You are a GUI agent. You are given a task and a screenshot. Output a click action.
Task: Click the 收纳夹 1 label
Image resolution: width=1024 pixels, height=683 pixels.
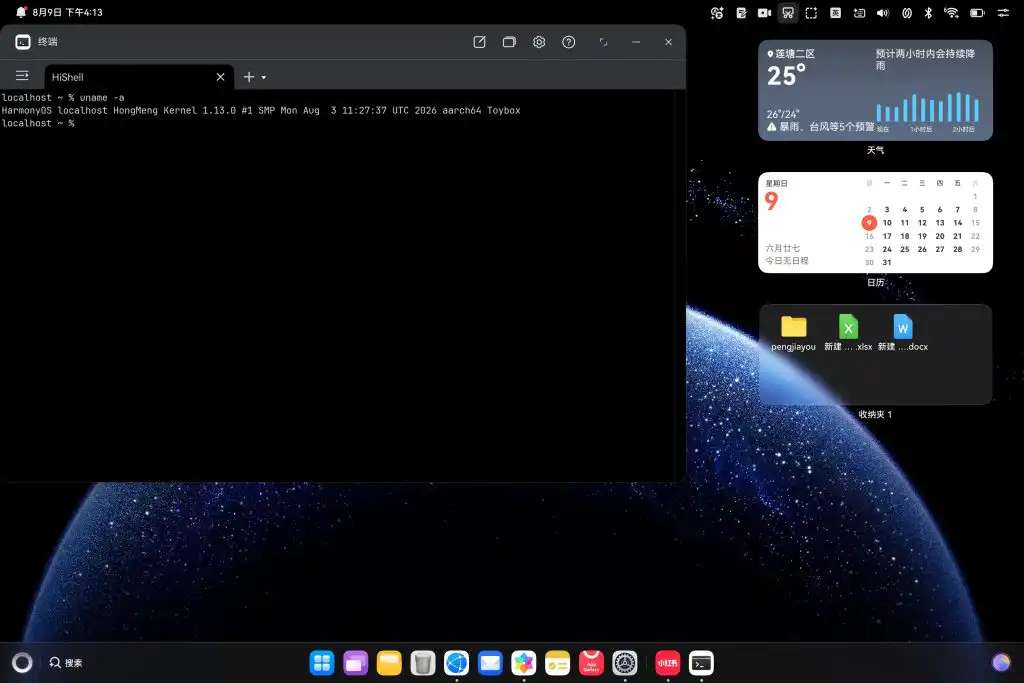coord(875,415)
